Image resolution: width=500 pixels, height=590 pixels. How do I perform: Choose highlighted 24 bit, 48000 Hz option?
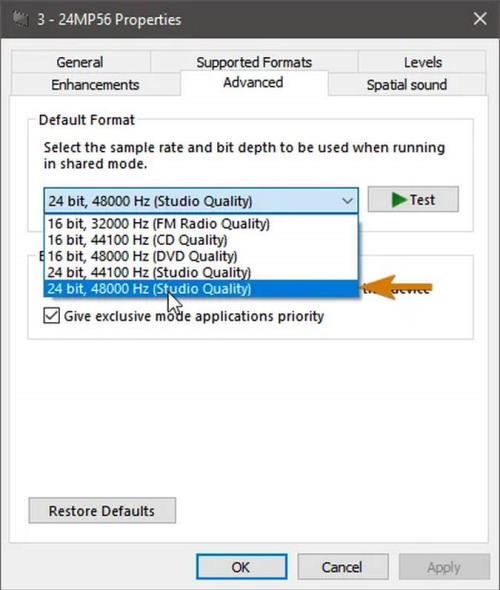pyautogui.click(x=201, y=289)
